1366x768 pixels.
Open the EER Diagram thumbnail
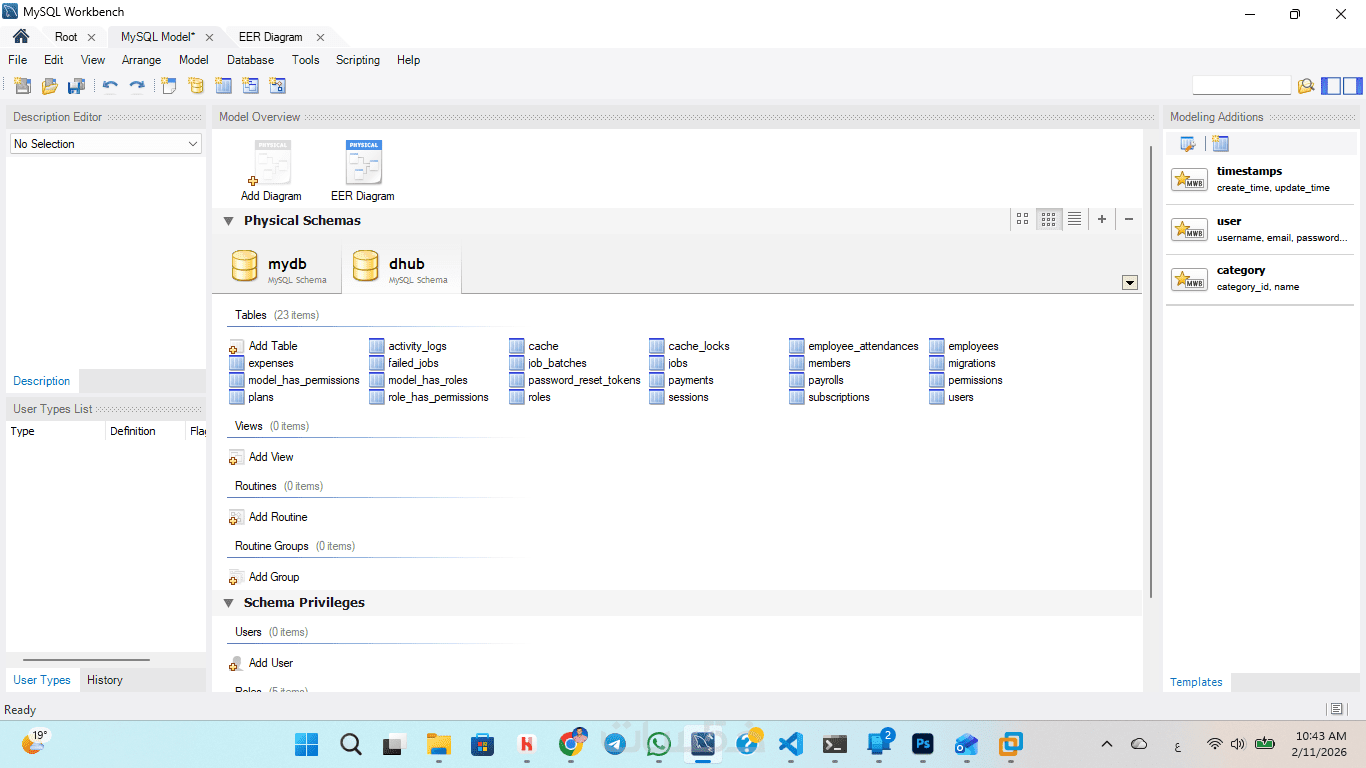(363, 171)
